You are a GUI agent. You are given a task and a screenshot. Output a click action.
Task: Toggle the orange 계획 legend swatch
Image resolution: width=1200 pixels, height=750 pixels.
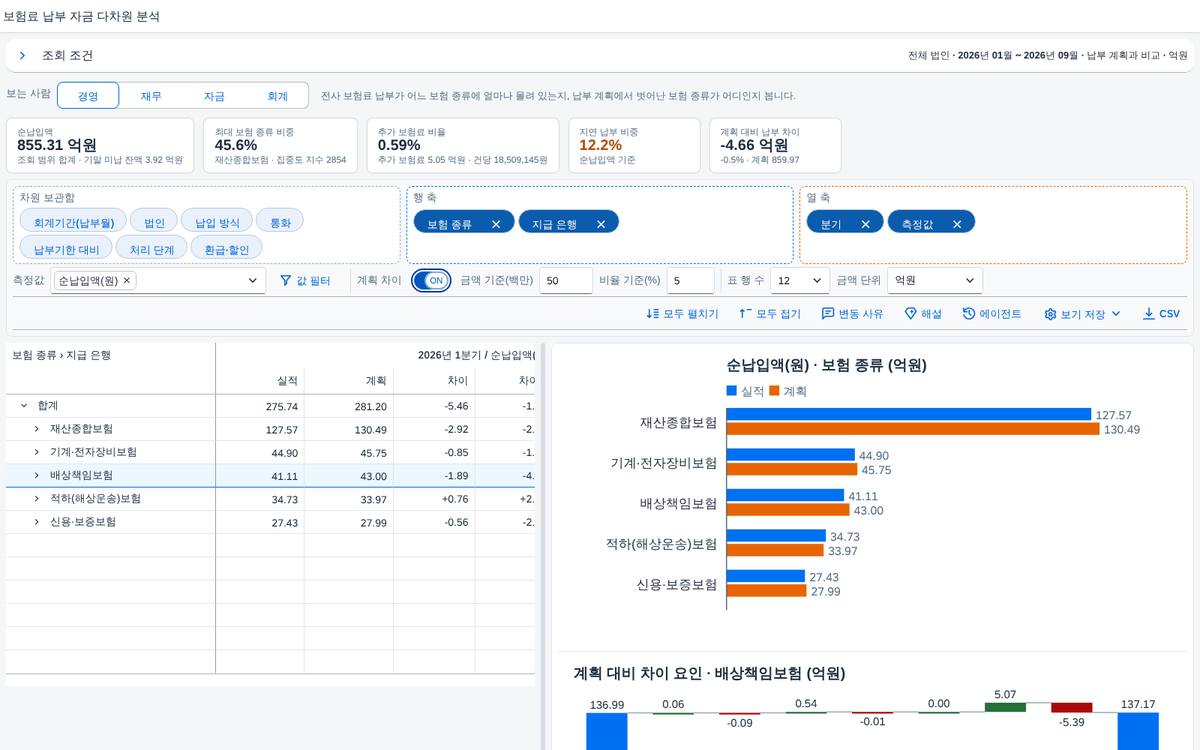pyautogui.click(x=774, y=391)
